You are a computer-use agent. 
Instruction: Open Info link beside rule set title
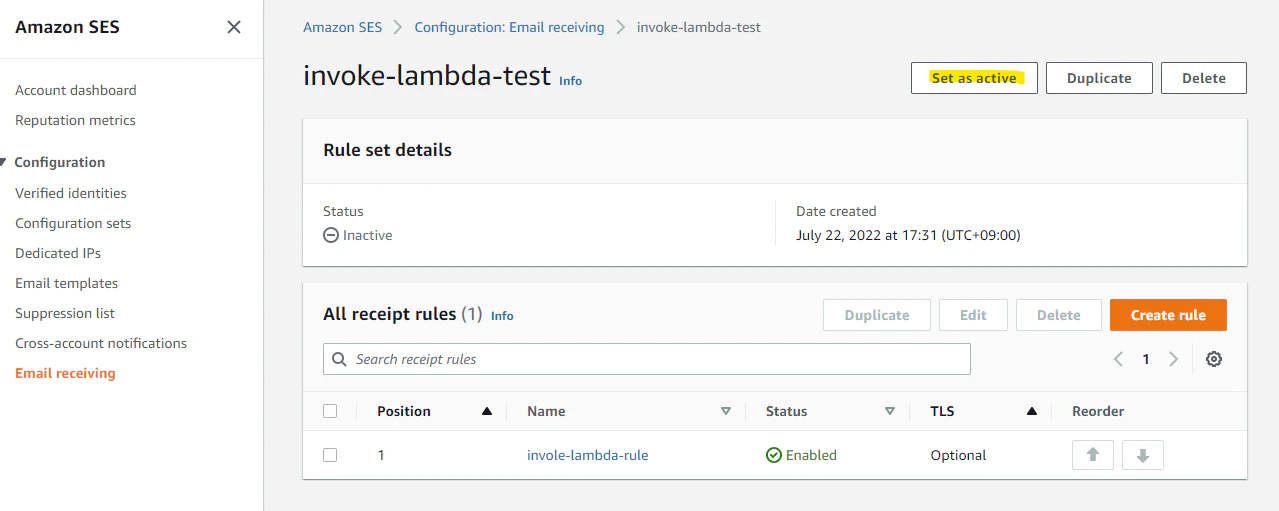click(570, 81)
